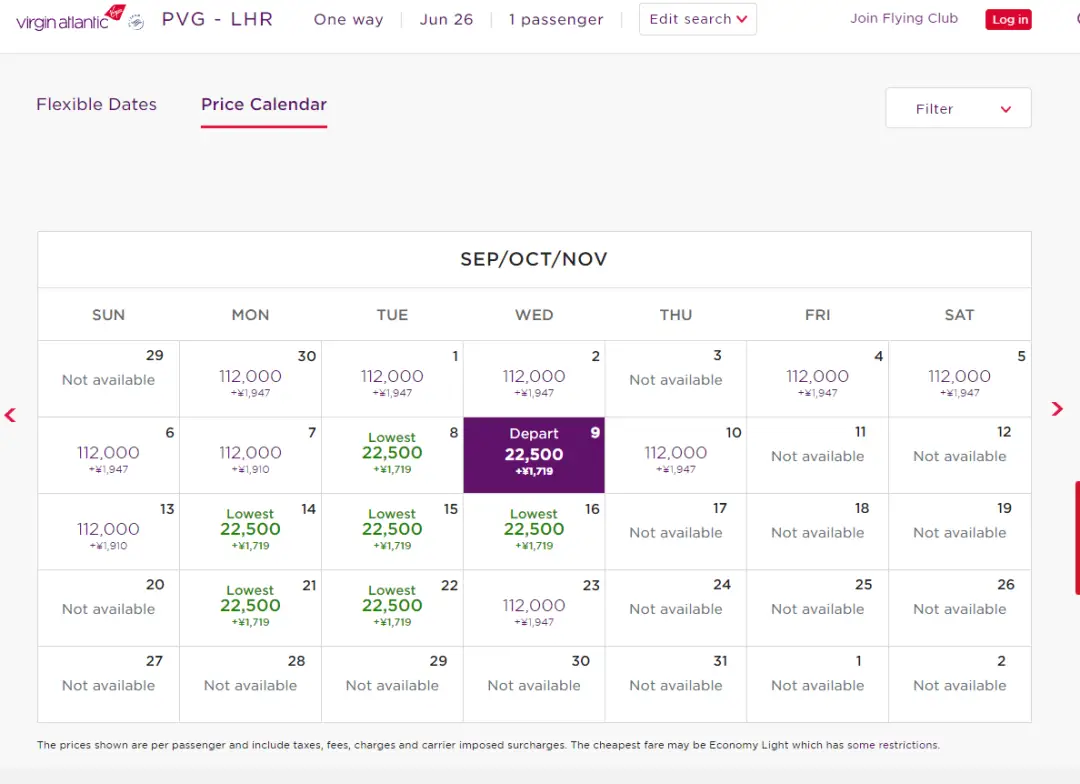Expand the Edit search dropdown

point(697,19)
